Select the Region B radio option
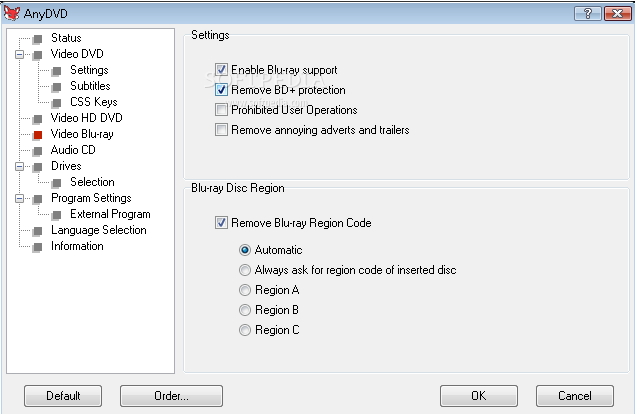This screenshot has width=635, height=414. pyautogui.click(x=245, y=310)
